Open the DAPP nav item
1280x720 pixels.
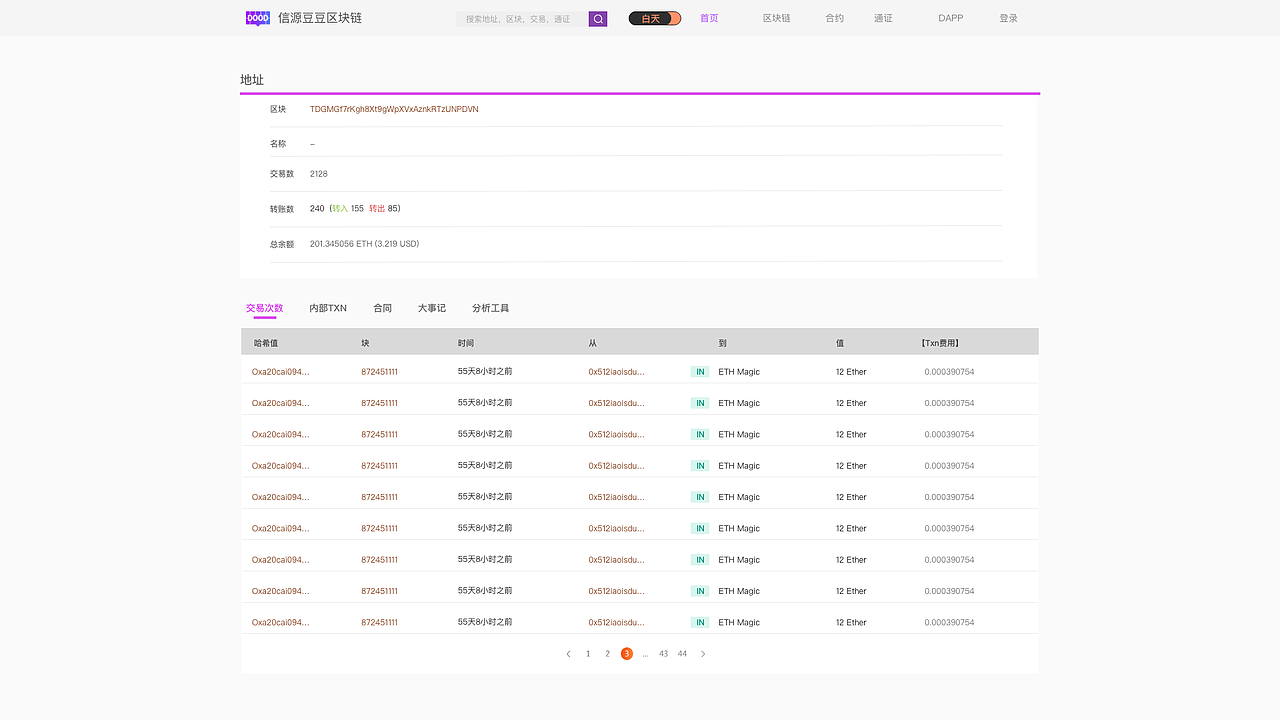tap(951, 19)
